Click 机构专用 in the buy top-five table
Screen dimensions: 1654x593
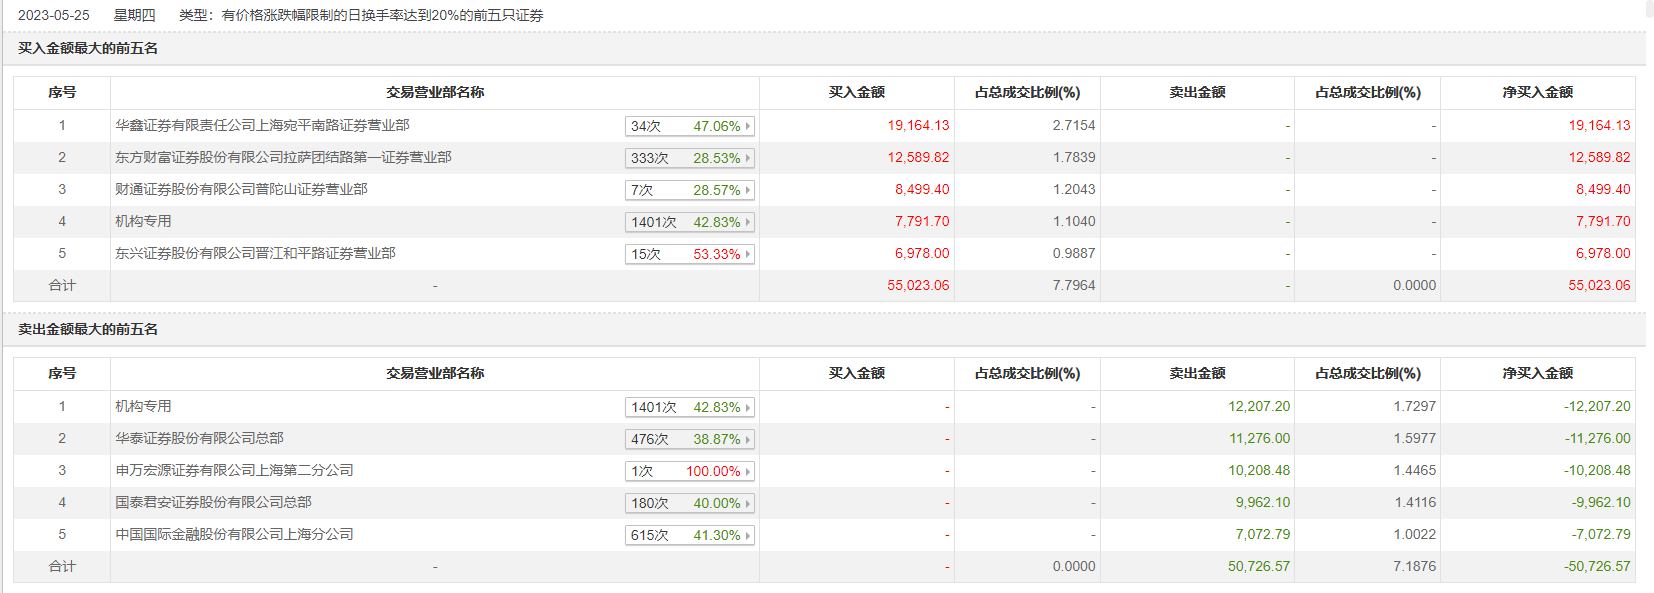[143, 221]
